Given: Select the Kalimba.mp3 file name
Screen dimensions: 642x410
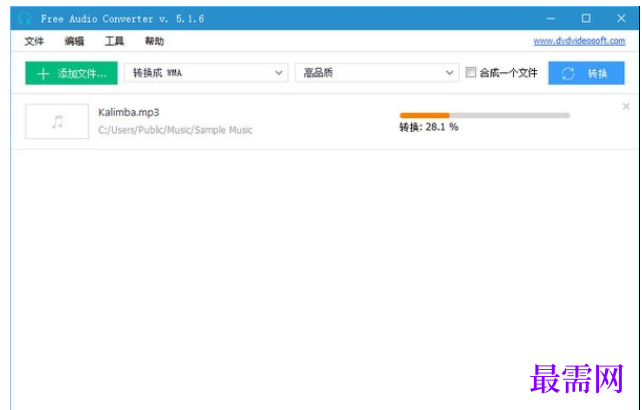Looking at the screenshot, I should 129,112.
